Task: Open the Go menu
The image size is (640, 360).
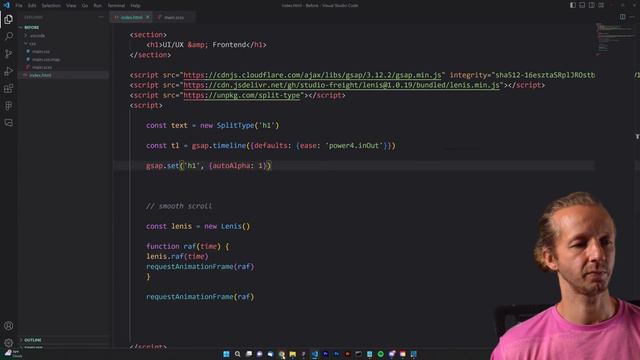Action: 85,6
